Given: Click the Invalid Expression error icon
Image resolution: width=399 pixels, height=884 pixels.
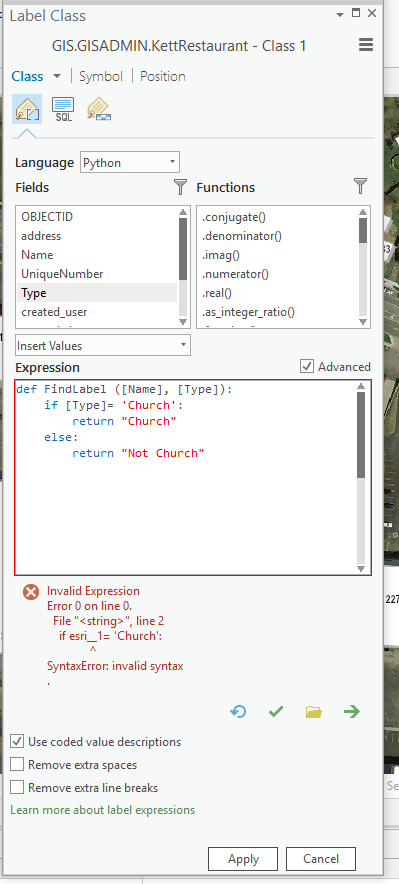Looking at the screenshot, I should [30, 592].
